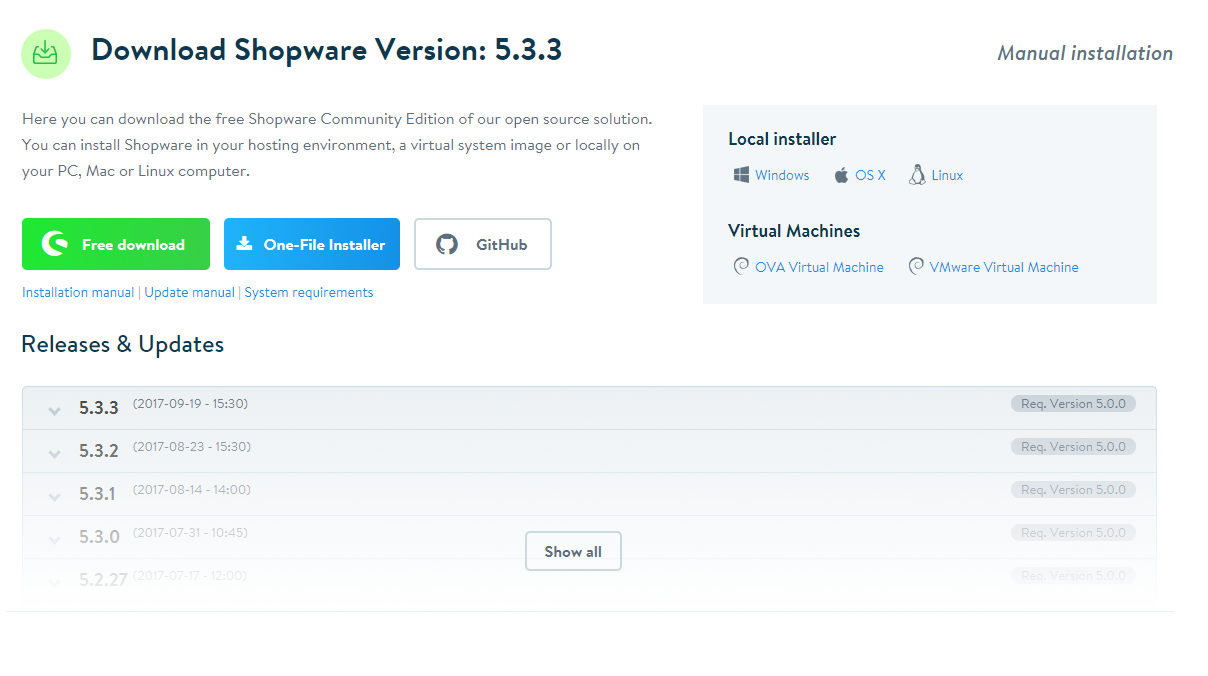The height and width of the screenshot is (676, 1208).
Task: Click the 5.3.2 version number
Action: [x=99, y=451]
